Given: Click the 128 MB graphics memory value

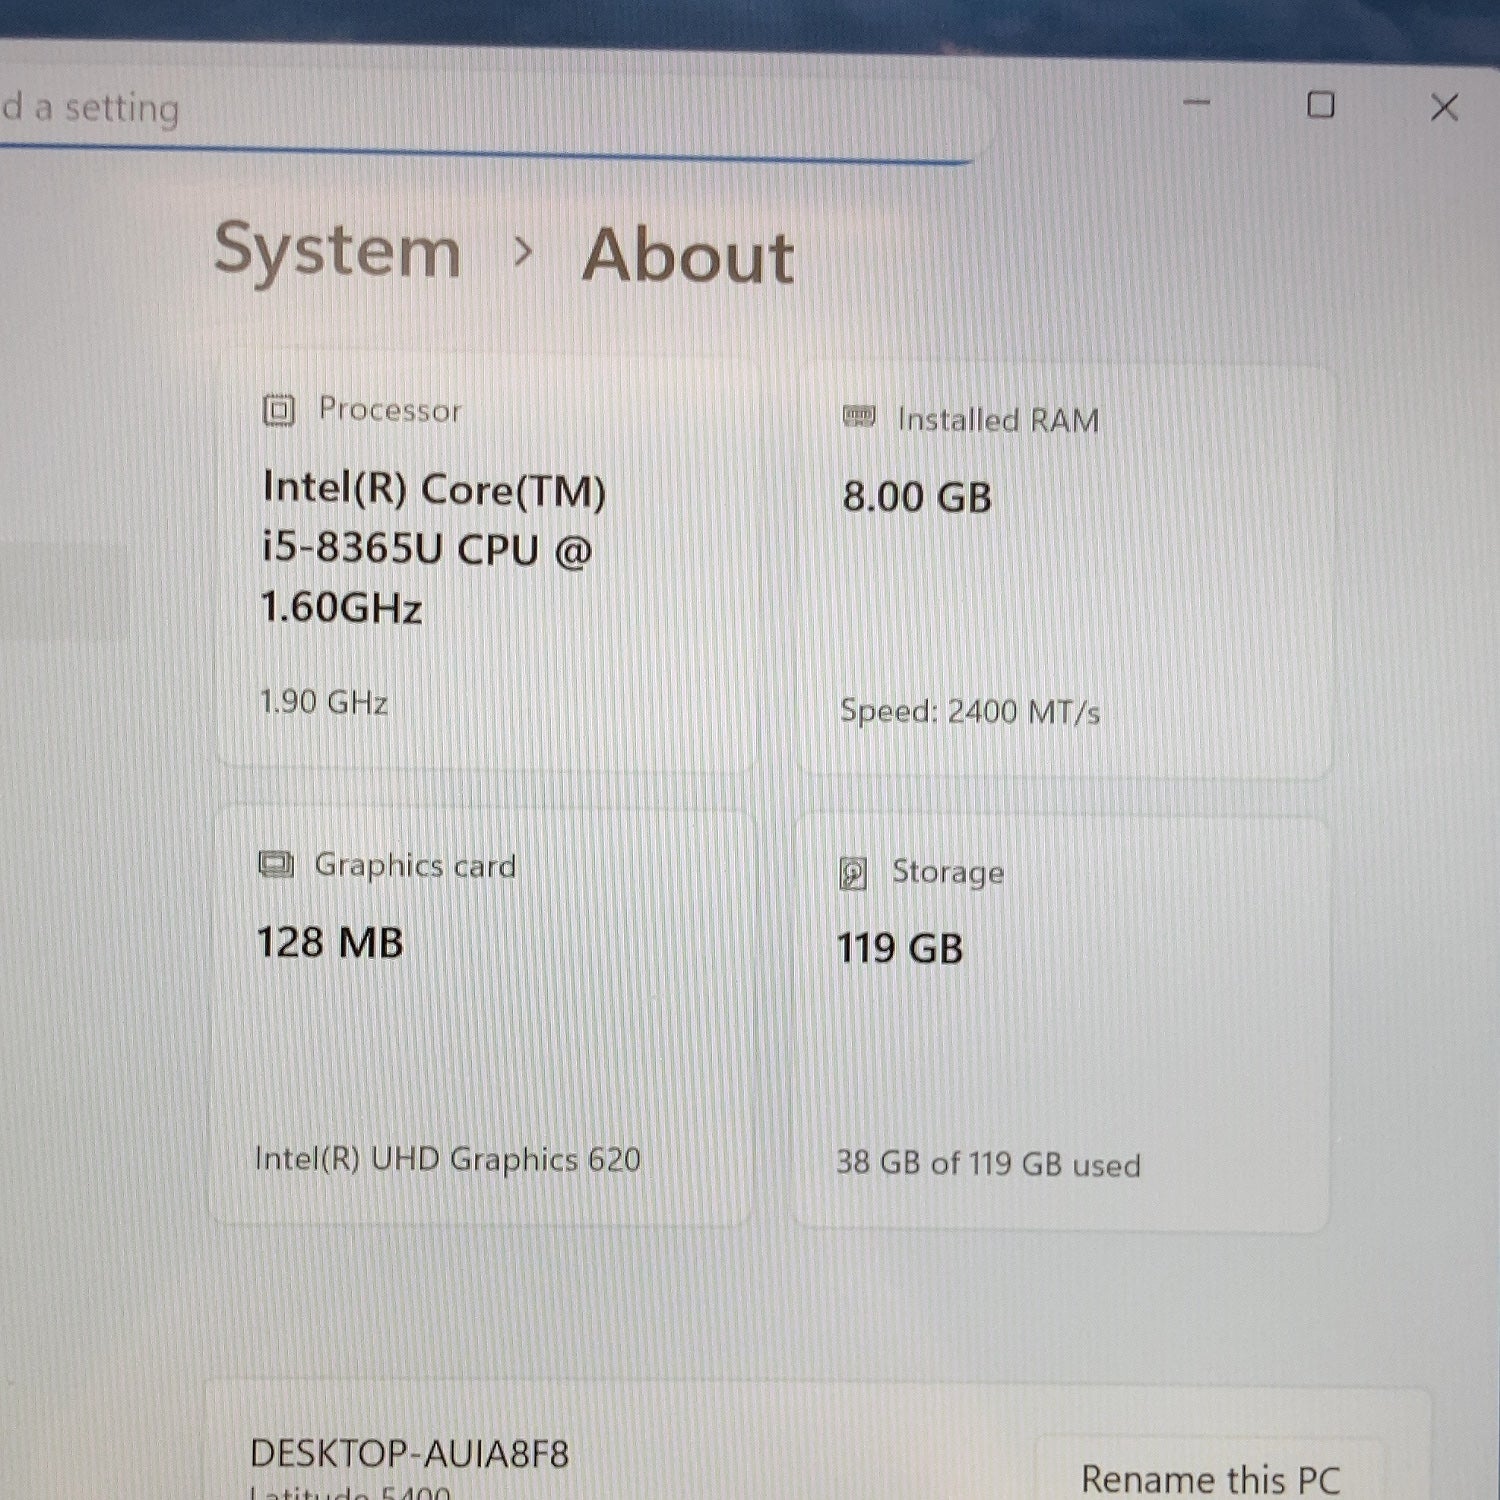Looking at the screenshot, I should click(x=330, y=943).
